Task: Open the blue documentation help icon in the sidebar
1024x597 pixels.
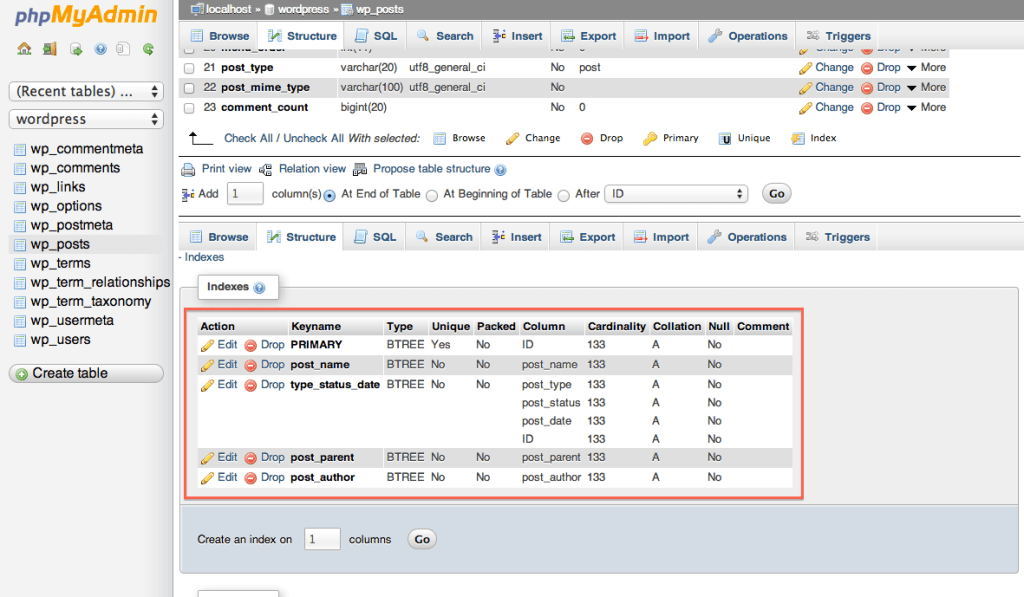Action: [x=100, y=48]
